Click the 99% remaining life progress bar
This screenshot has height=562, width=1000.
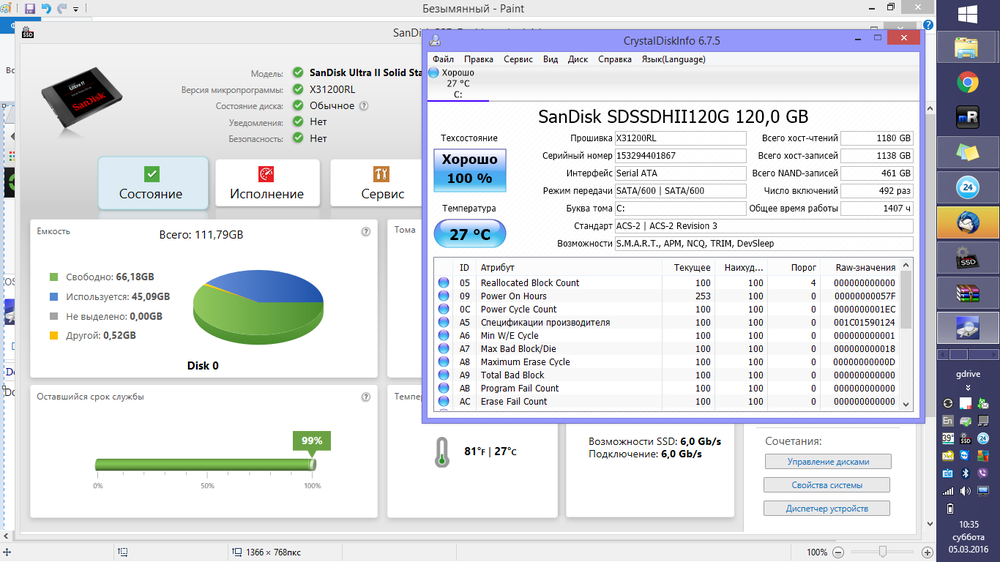205,464
